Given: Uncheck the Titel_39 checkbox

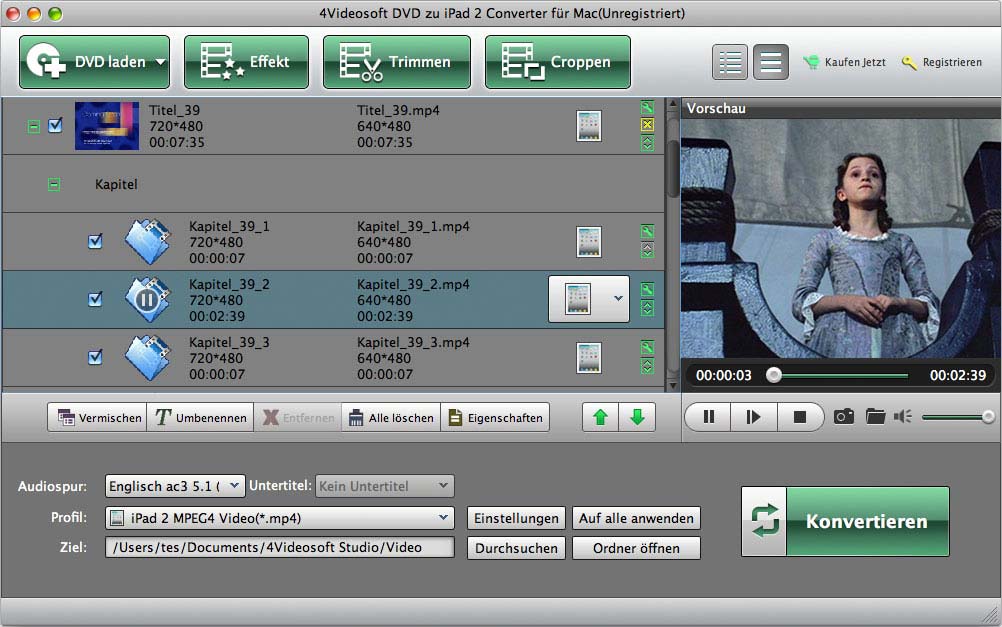Looking at the screenshot, I should (x=56, y=126).
